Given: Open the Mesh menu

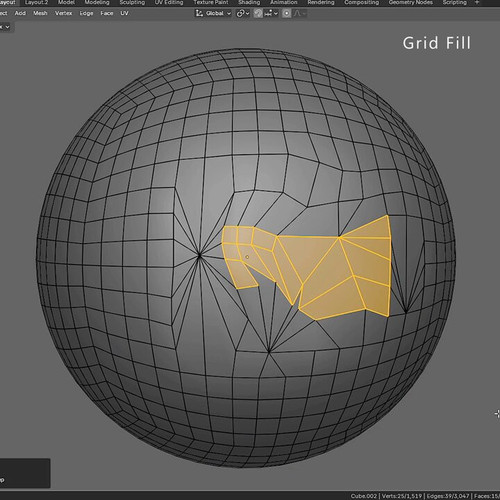Looking at the screenshot, I should pyautogui.click(x=40, y=13).
